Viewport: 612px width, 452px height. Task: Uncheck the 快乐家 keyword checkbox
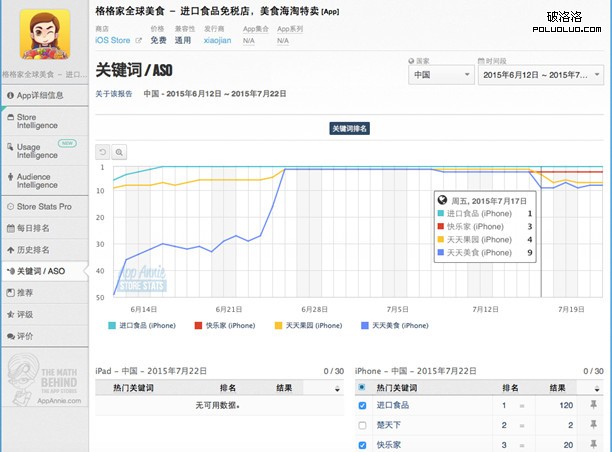point(362,445)
